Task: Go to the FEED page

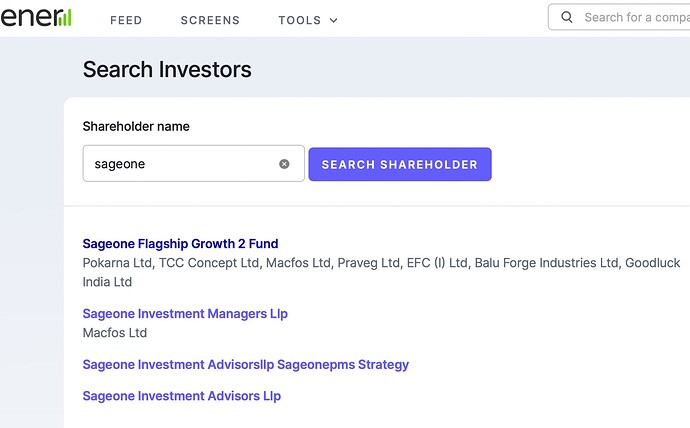Action: (126, 20)
